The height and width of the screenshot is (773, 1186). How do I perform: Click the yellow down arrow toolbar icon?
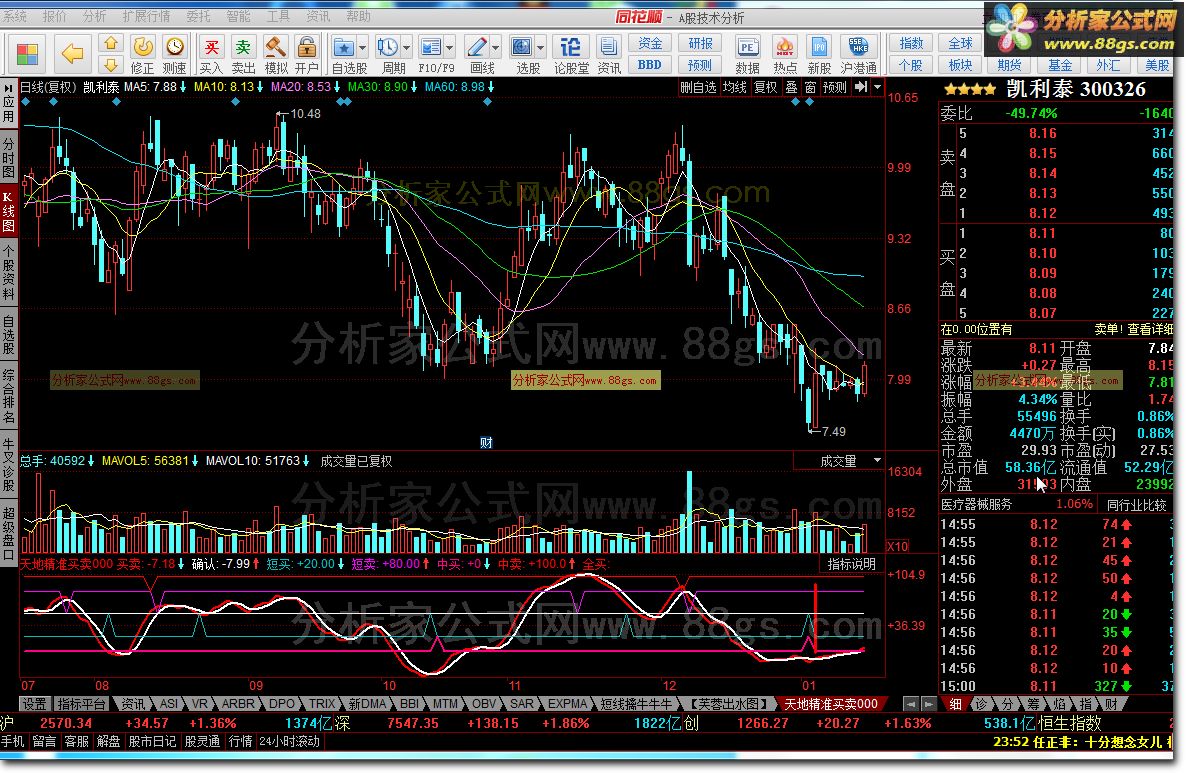point(110,64)
